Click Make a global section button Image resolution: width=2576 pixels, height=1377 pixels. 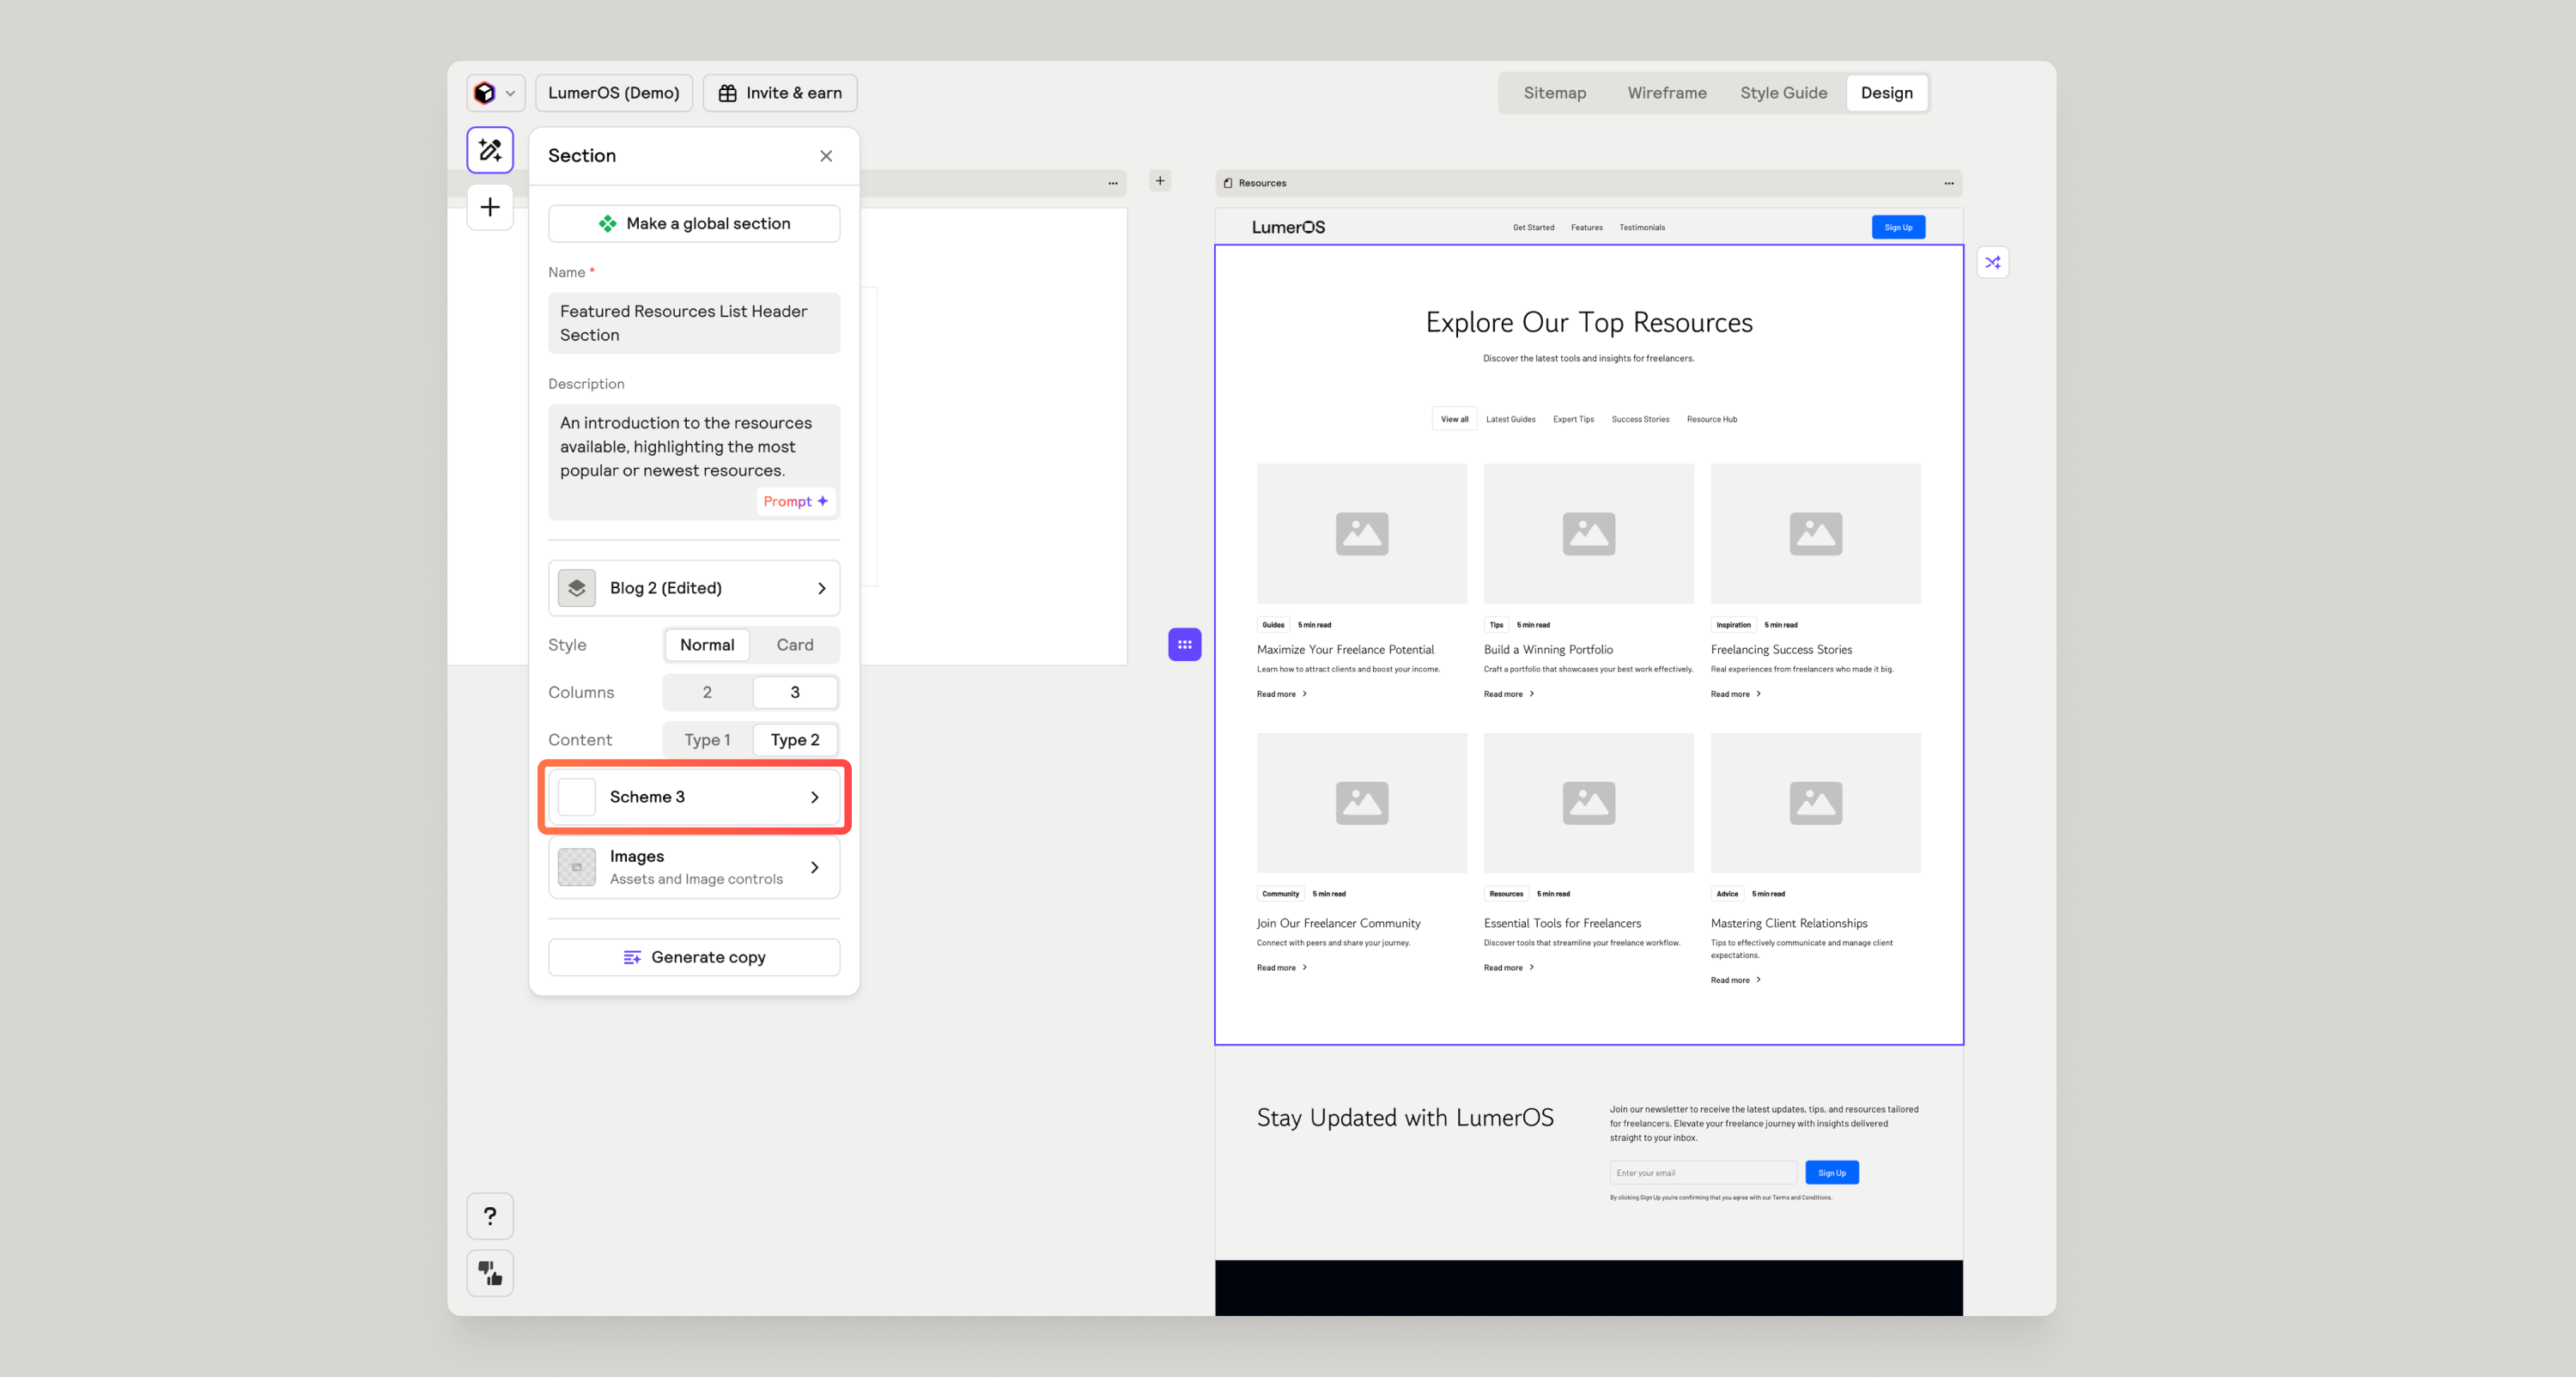pos(694,224)
